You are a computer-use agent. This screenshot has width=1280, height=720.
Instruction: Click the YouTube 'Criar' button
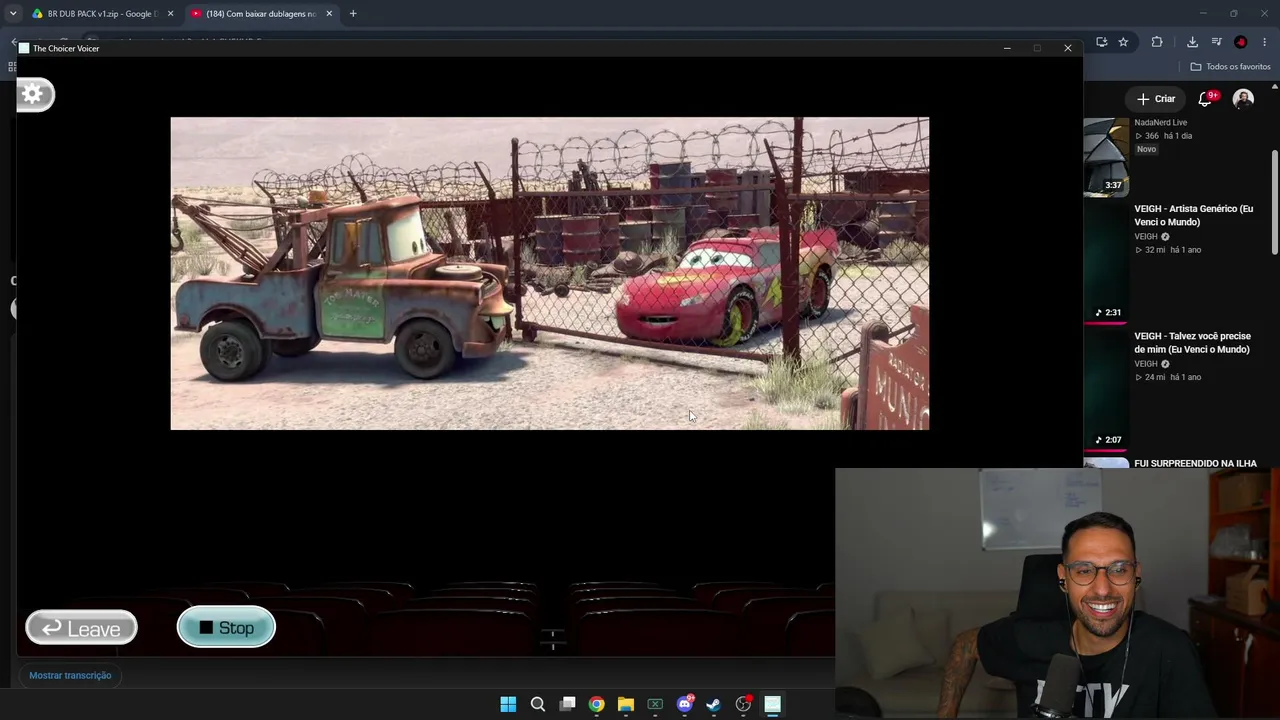coord(1156,99)
